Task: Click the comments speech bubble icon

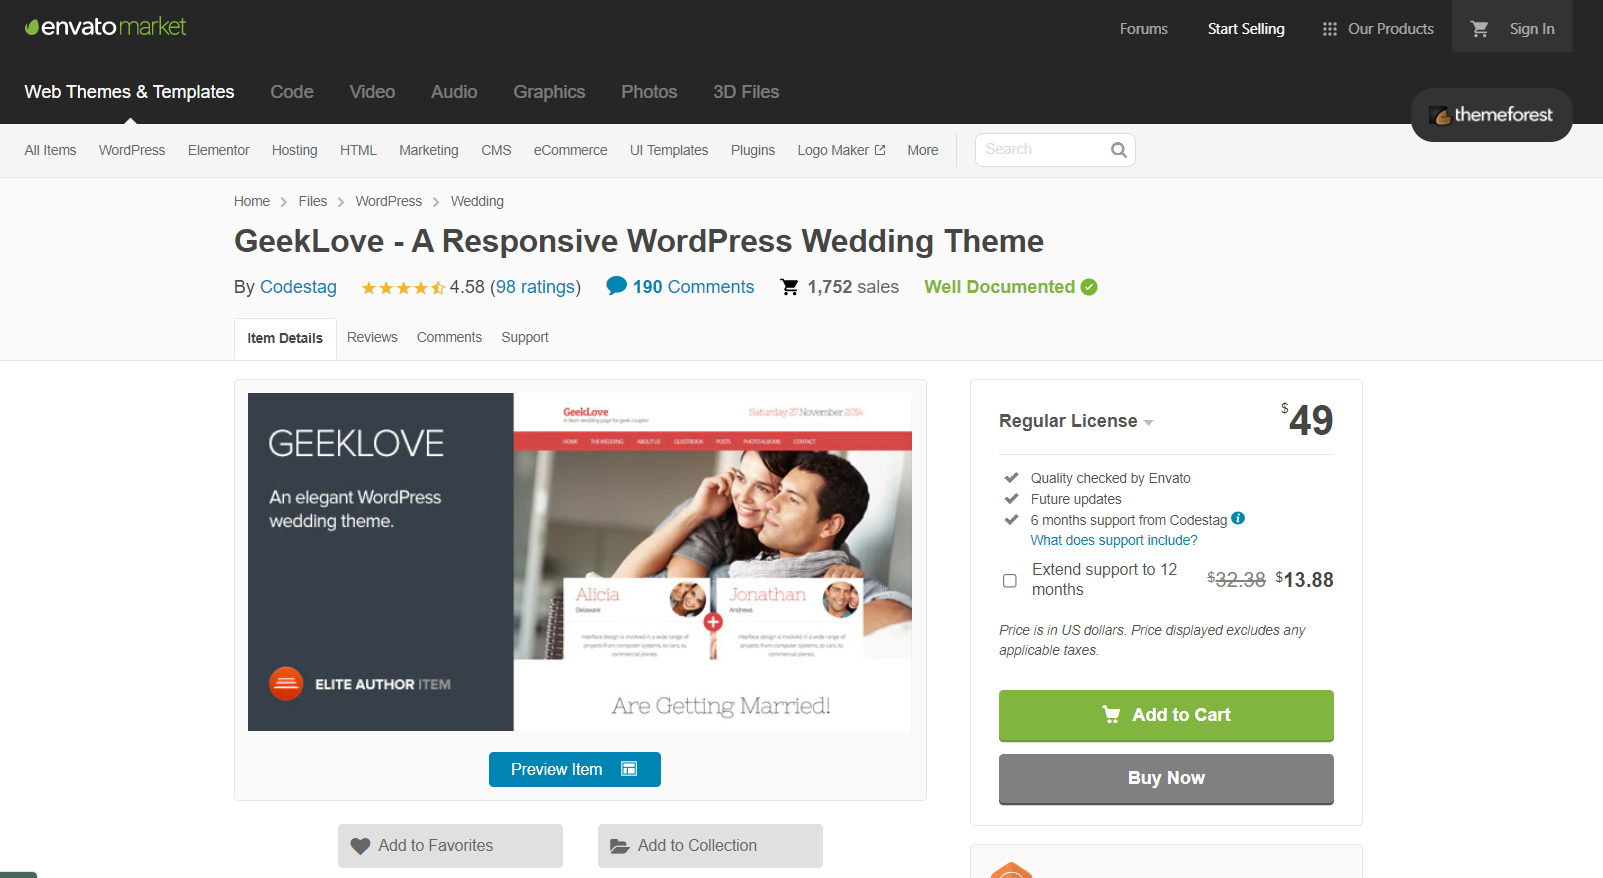Action: coord(617,286)
